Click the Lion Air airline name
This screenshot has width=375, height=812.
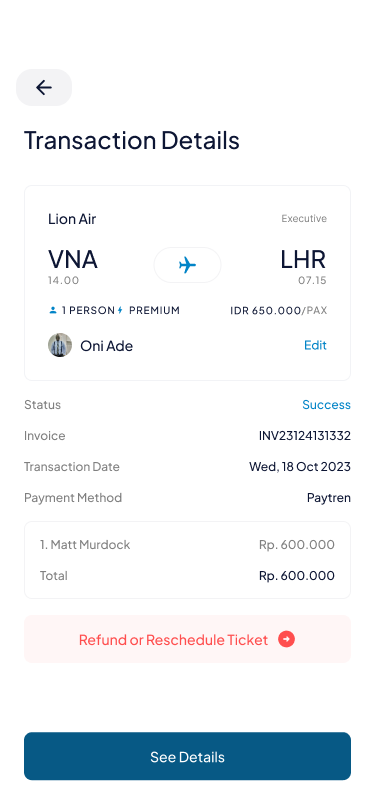72,219
